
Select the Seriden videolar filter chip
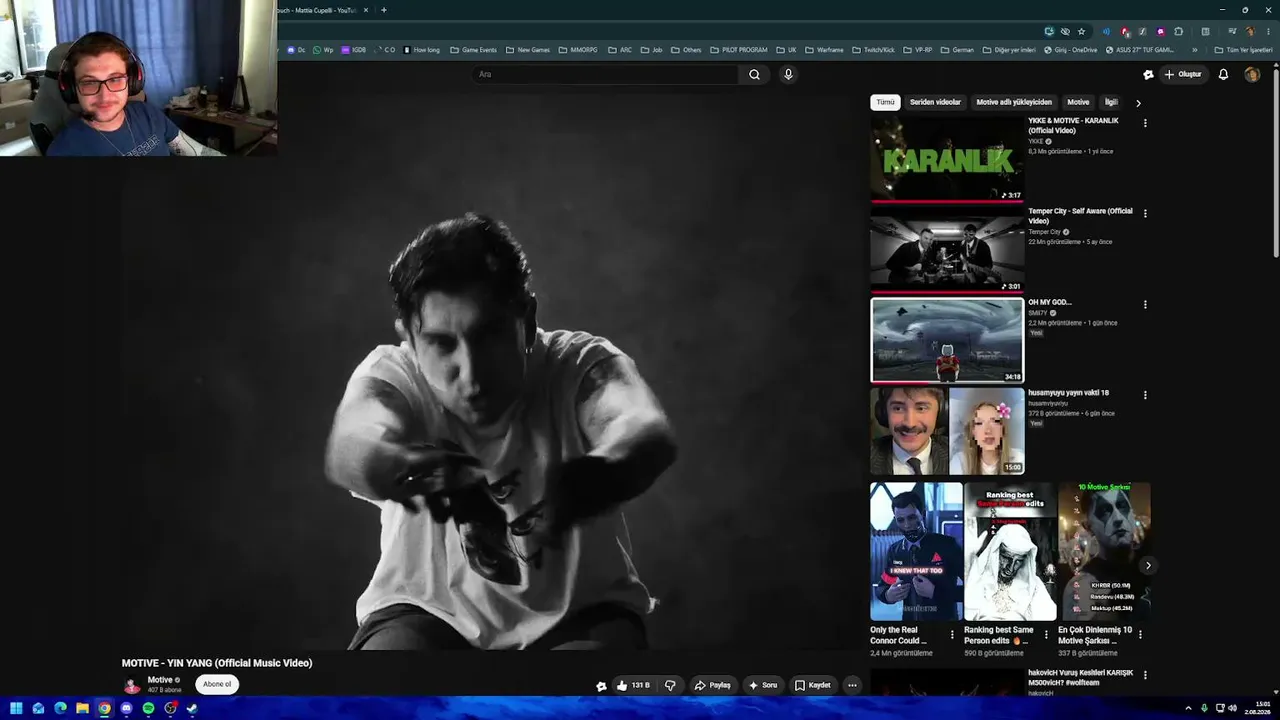(935, 102)
